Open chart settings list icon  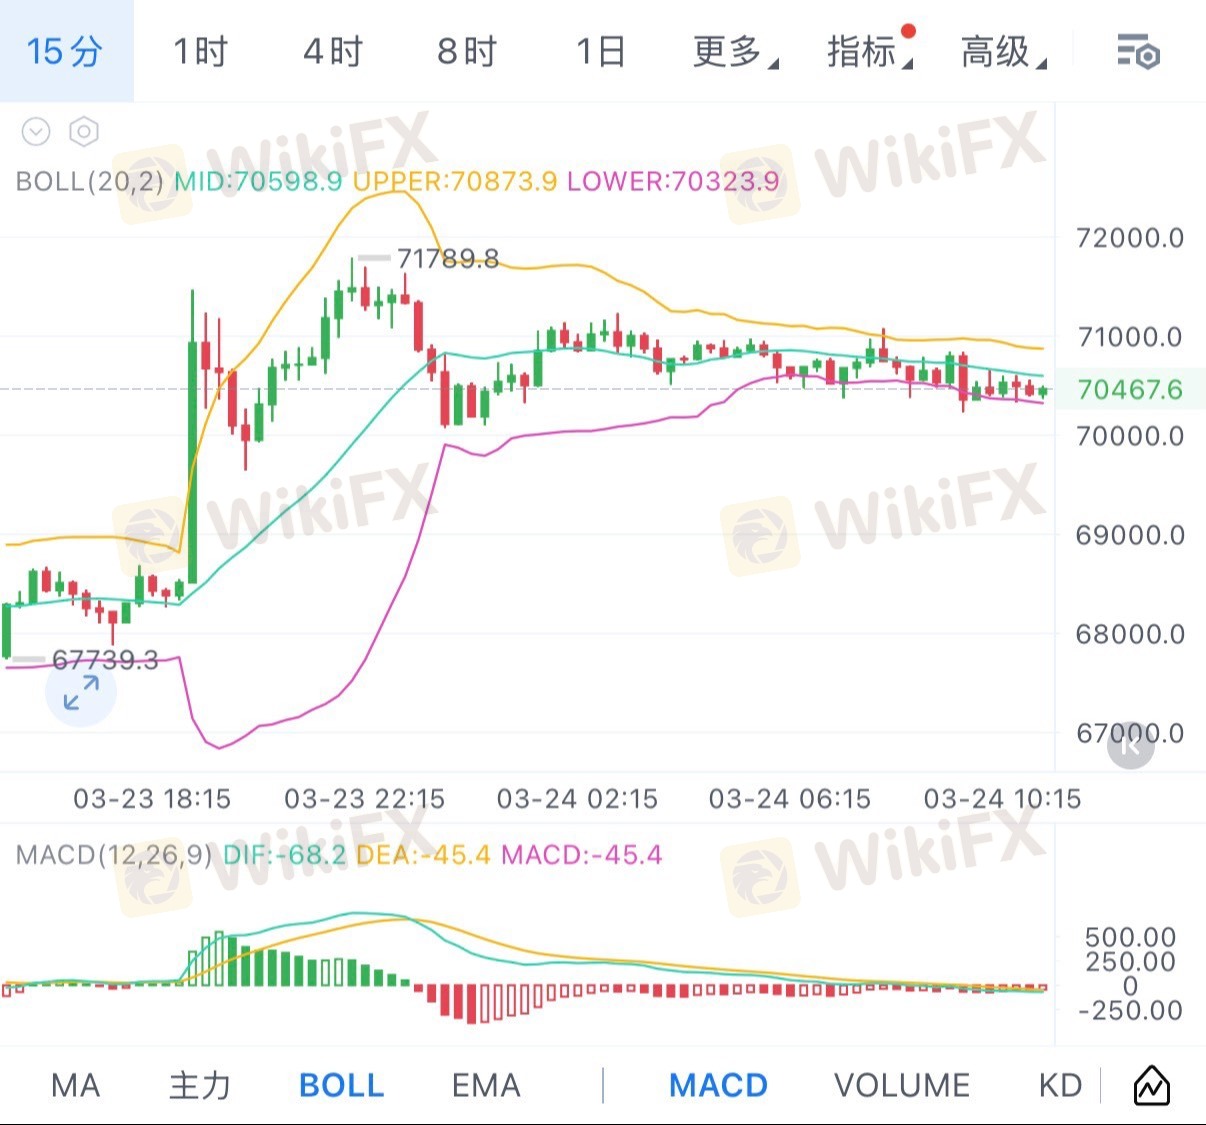(1138, 51)
